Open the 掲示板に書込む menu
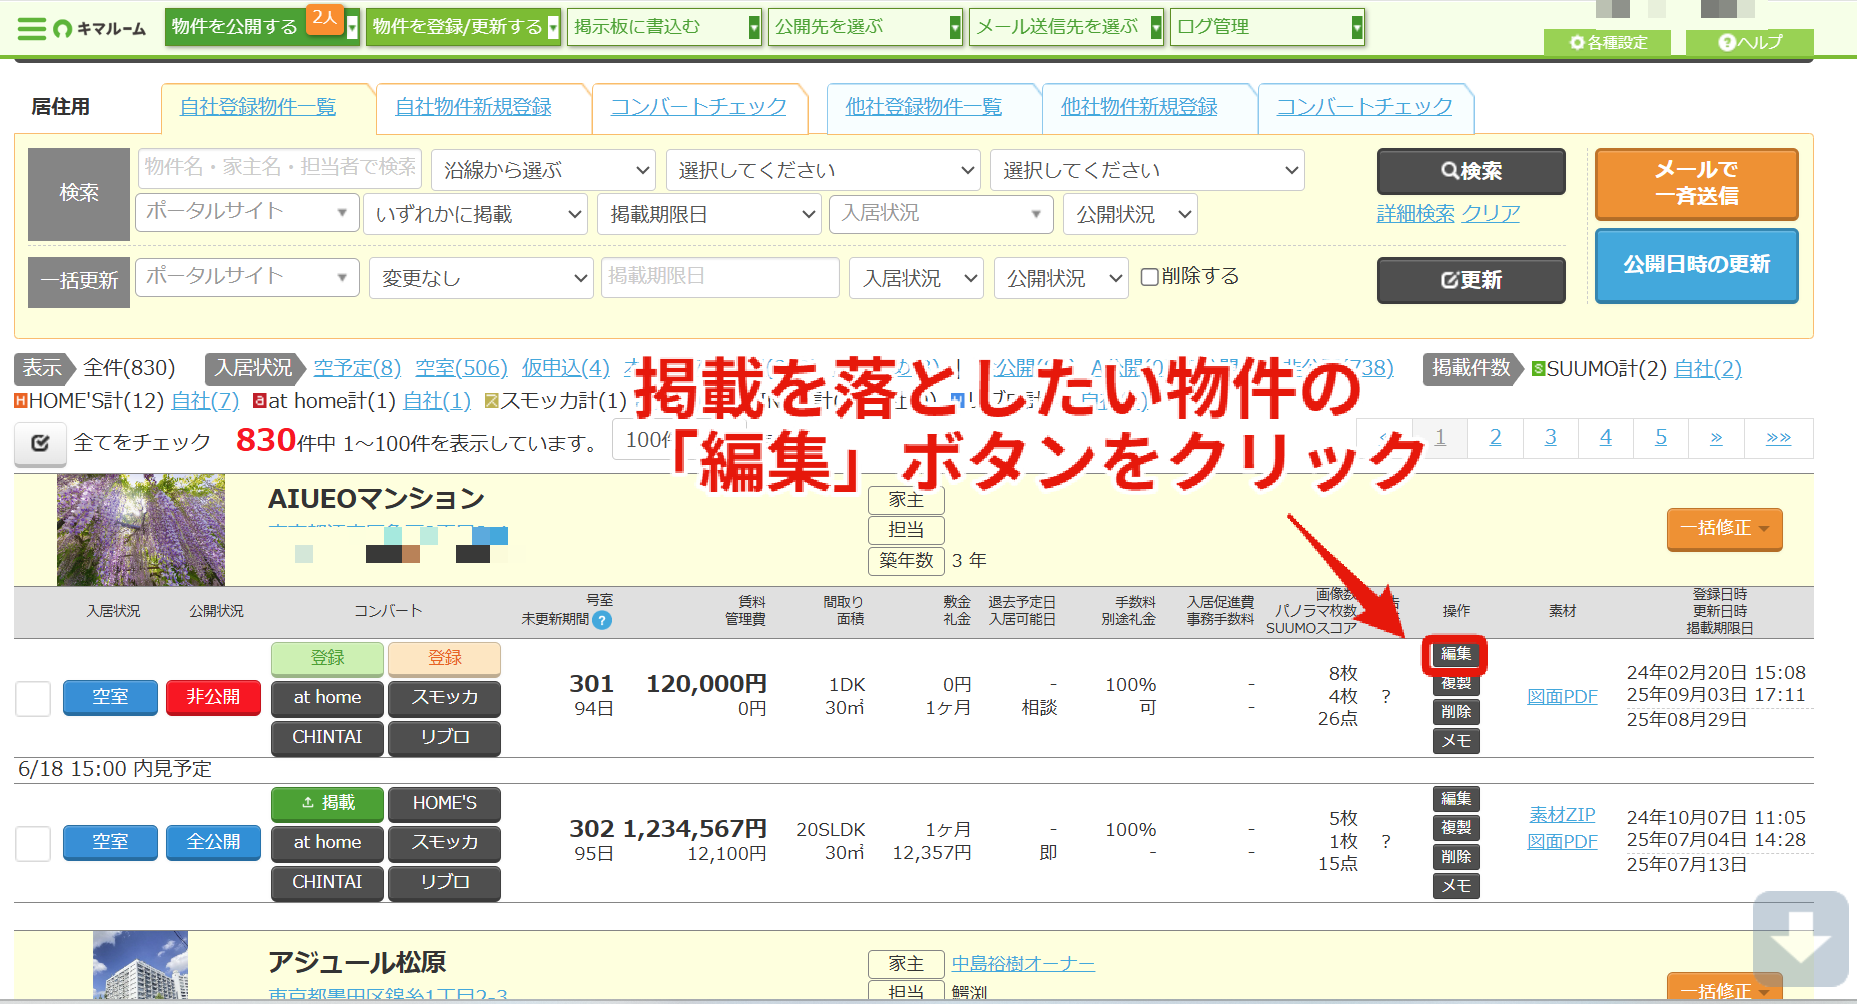This screenshot has width=1857, height=1004. coord(664,27)
